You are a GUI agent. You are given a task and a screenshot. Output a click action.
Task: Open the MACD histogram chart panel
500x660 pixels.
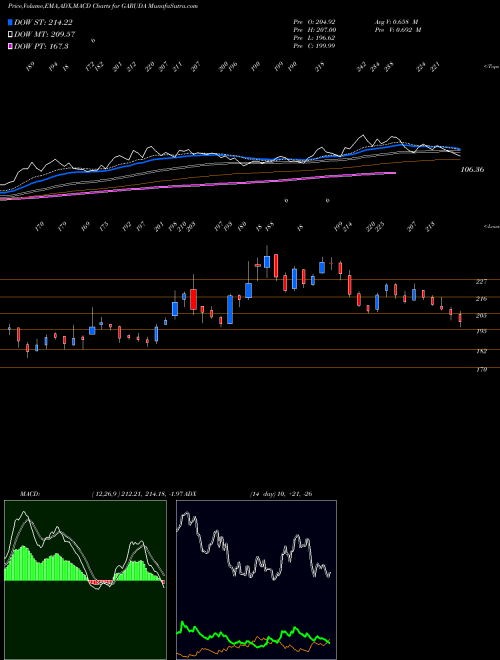[x=85, y=580]
